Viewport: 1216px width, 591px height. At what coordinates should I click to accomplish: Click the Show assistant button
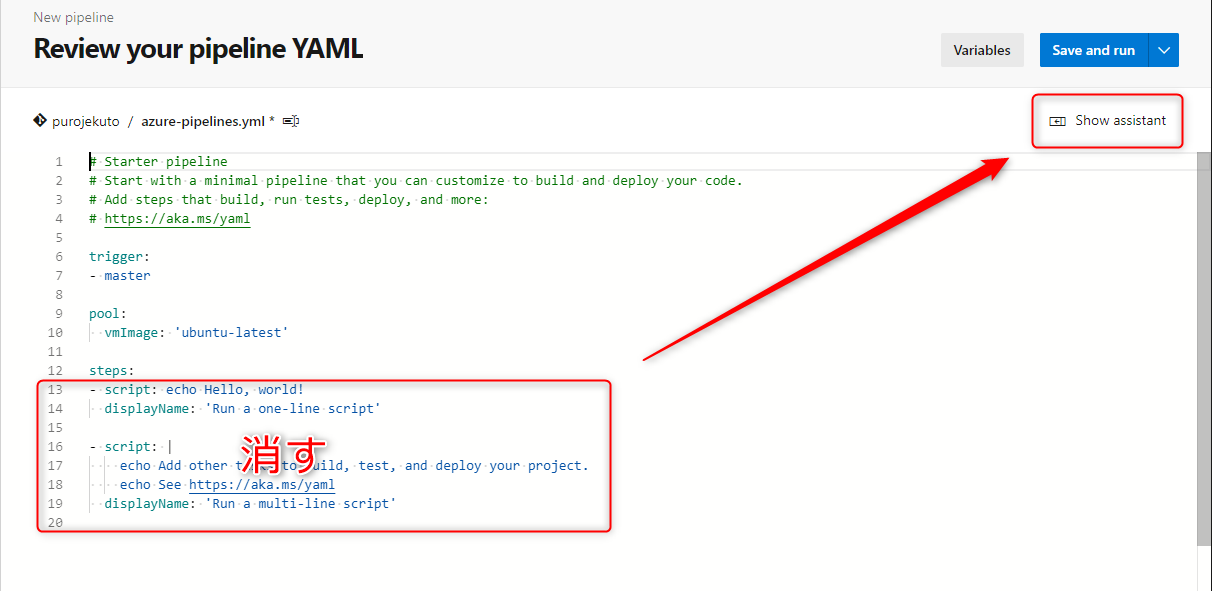[x=1108, y=121]
